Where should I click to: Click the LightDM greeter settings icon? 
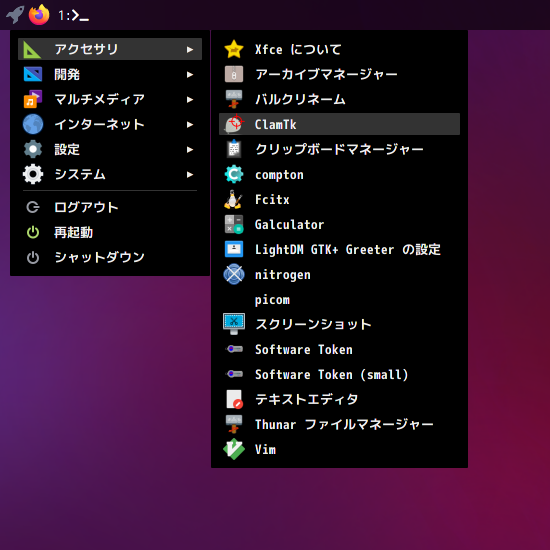tap(234, 249)
